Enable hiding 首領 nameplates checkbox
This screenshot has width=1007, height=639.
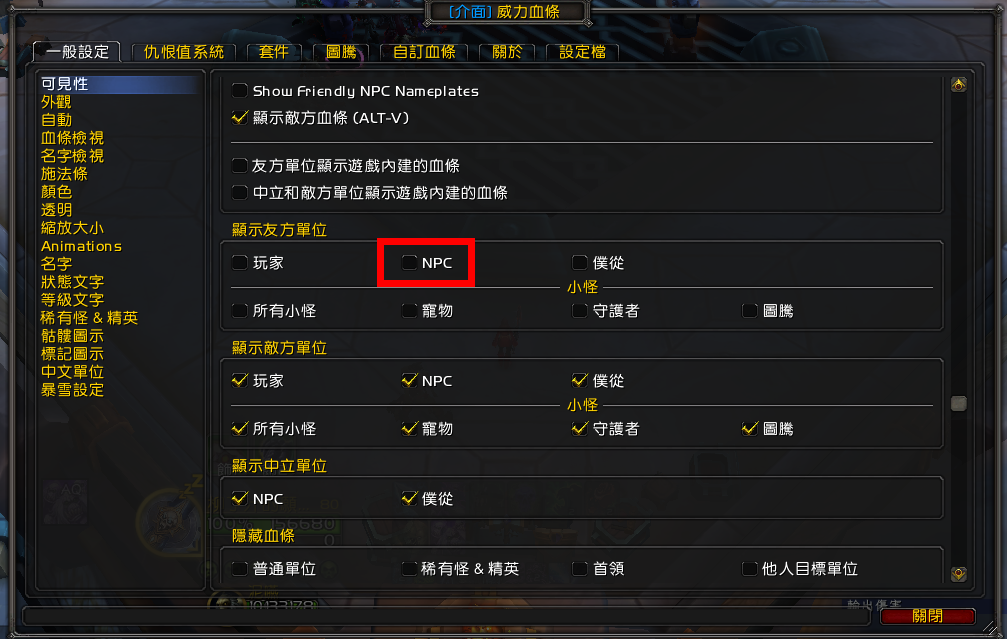(579, 568)
